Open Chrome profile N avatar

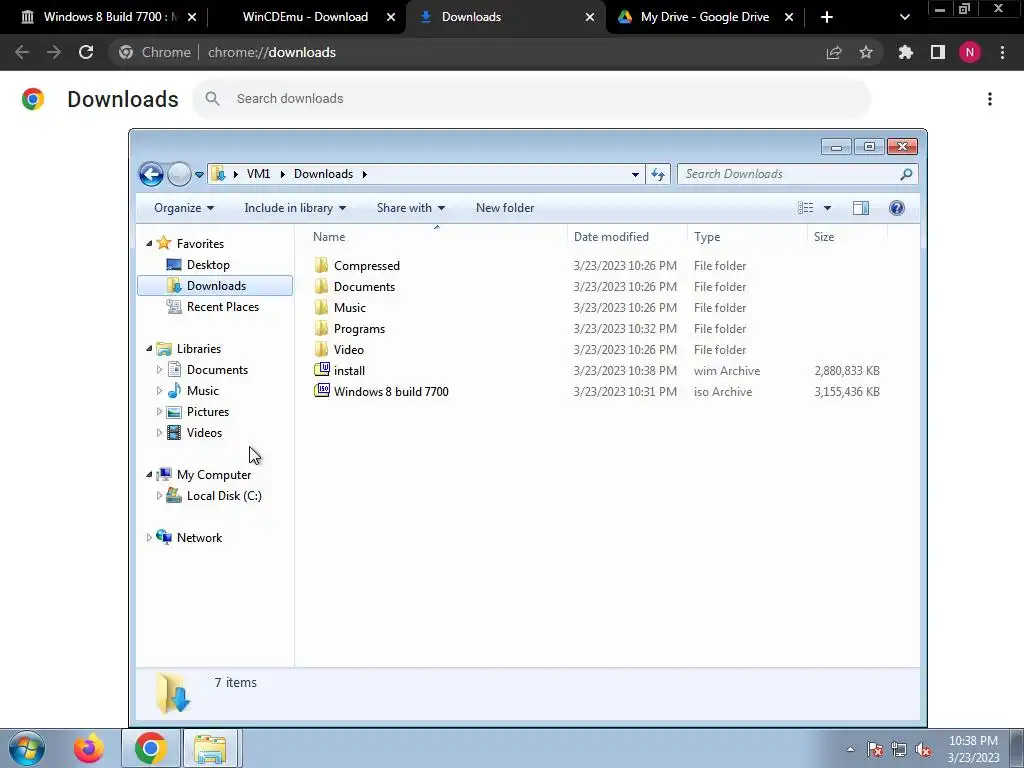pyautogui.click(x=970, y=52)
